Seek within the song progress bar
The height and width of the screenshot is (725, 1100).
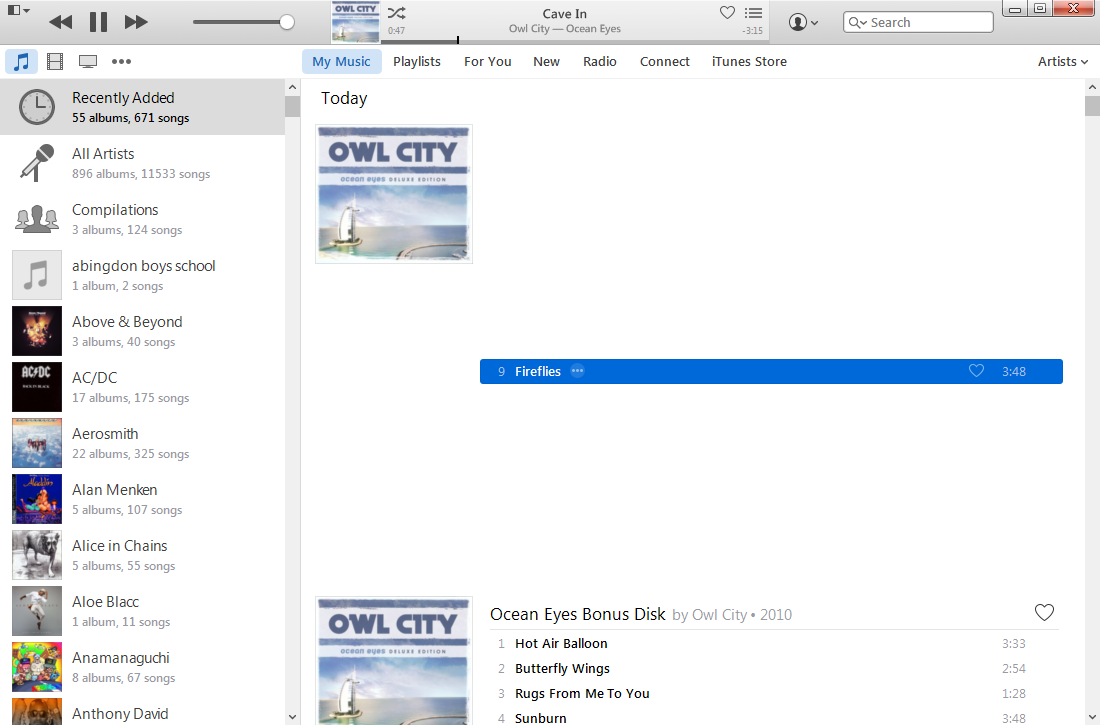[x=575, y=41]
